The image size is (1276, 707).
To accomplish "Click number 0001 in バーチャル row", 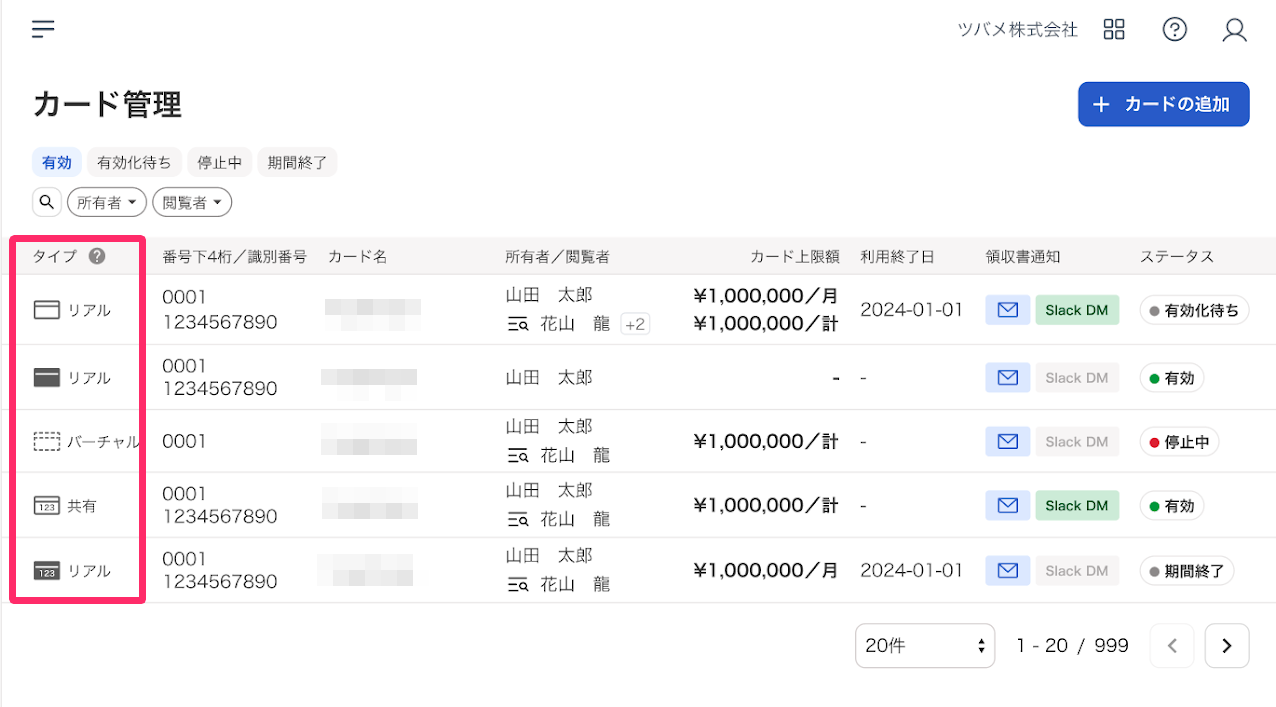I will [184, 441].
